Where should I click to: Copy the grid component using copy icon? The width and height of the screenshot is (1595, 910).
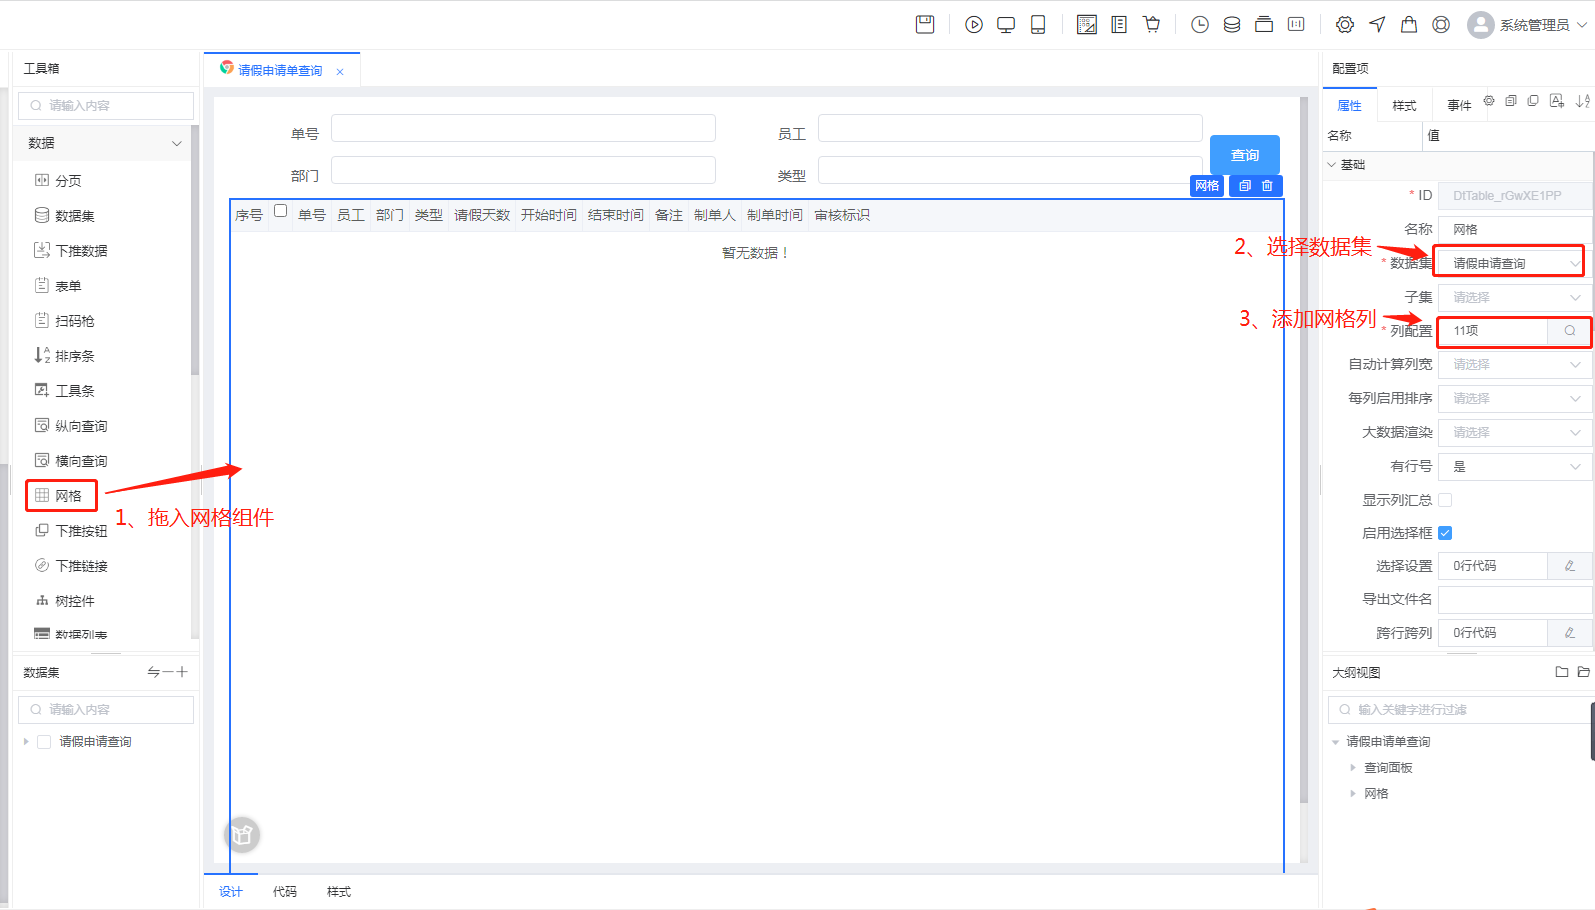click(1245, 186)
